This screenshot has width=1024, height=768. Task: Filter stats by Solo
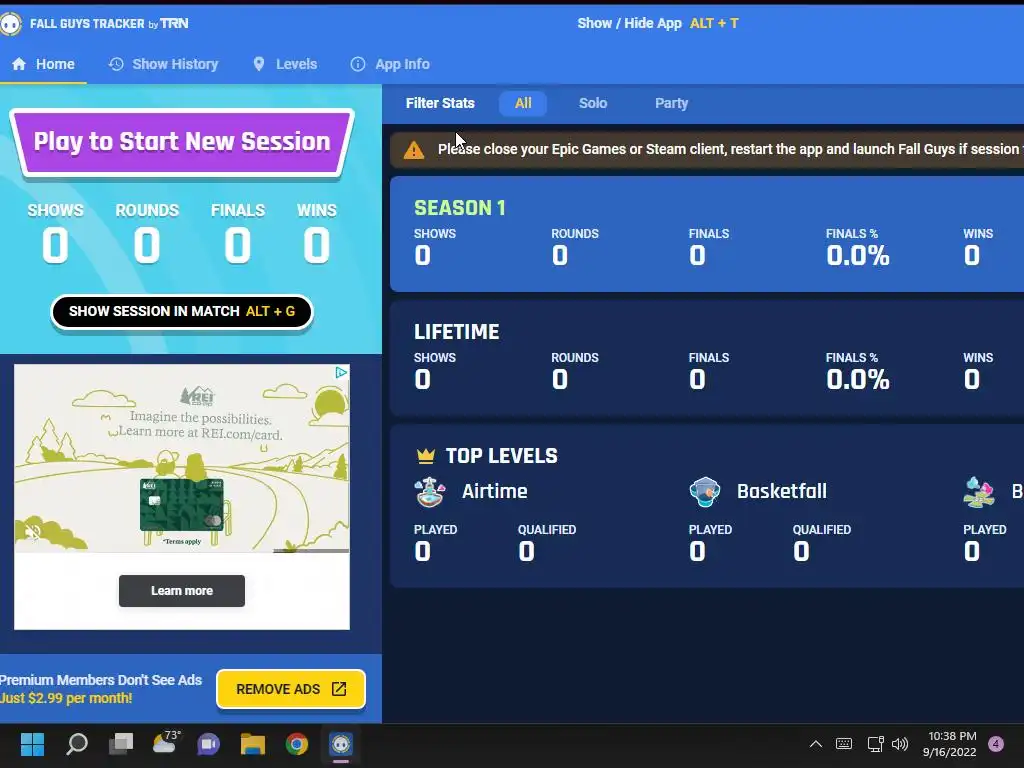593,103
